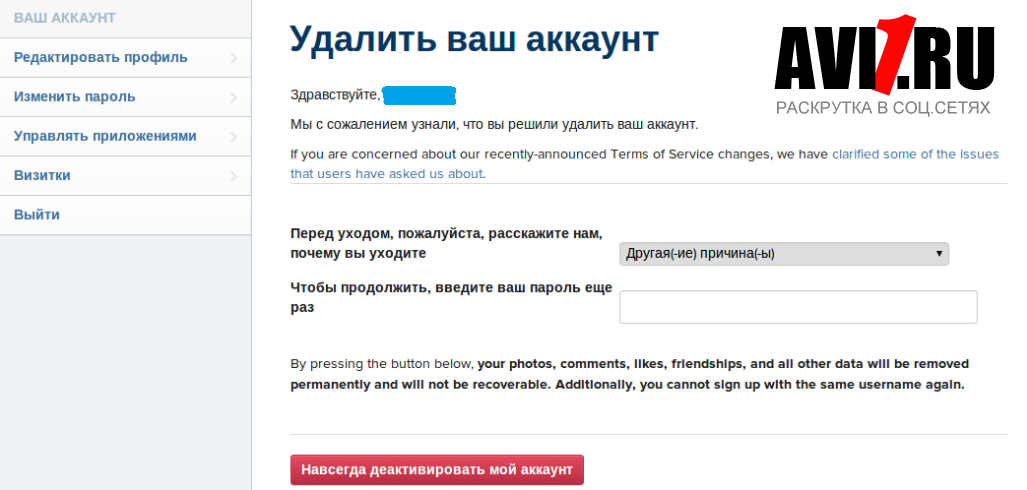Open the Изменить пароль menu item
Viewport: 1027px width, 490px height.
(125, 97)
